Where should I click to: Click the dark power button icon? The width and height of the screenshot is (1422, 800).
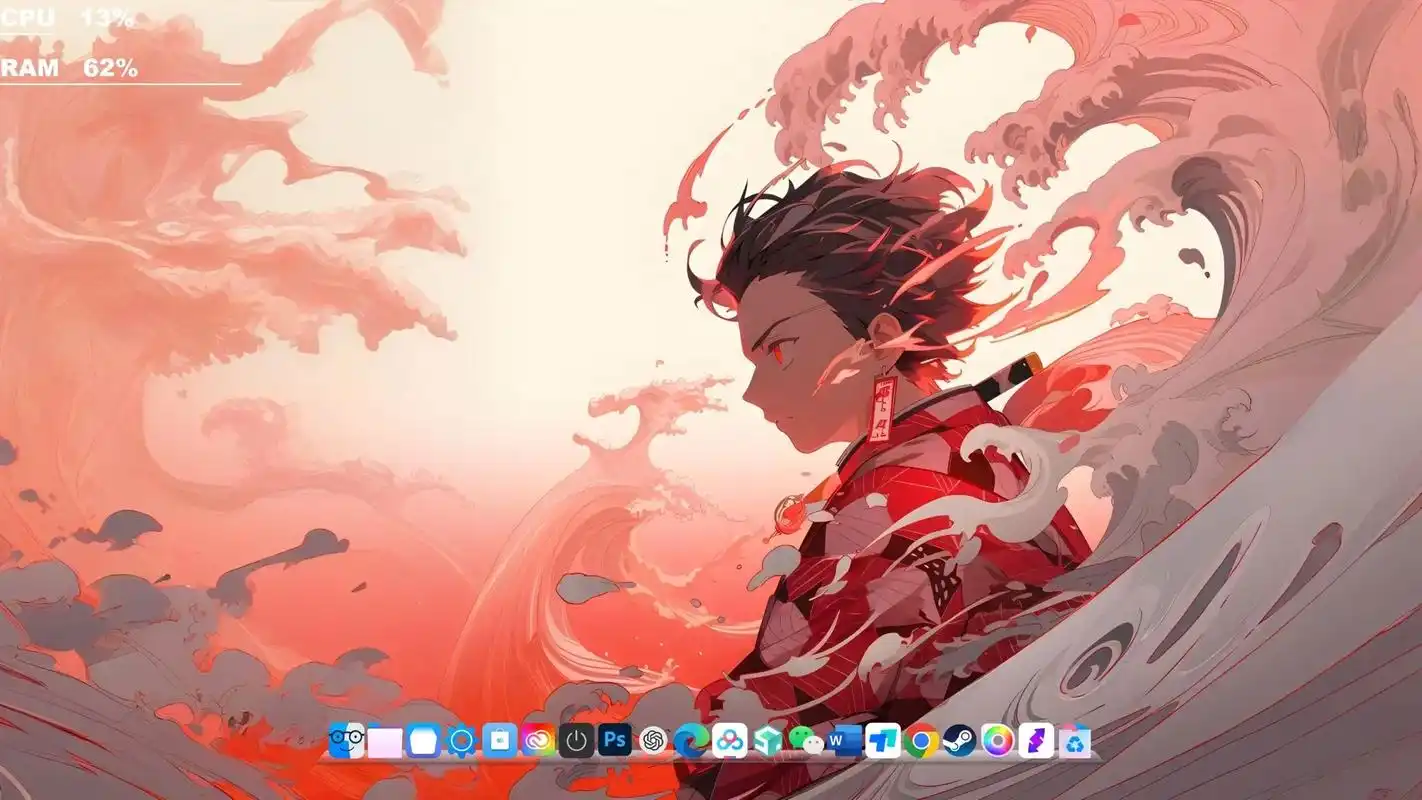coord(576,741)
